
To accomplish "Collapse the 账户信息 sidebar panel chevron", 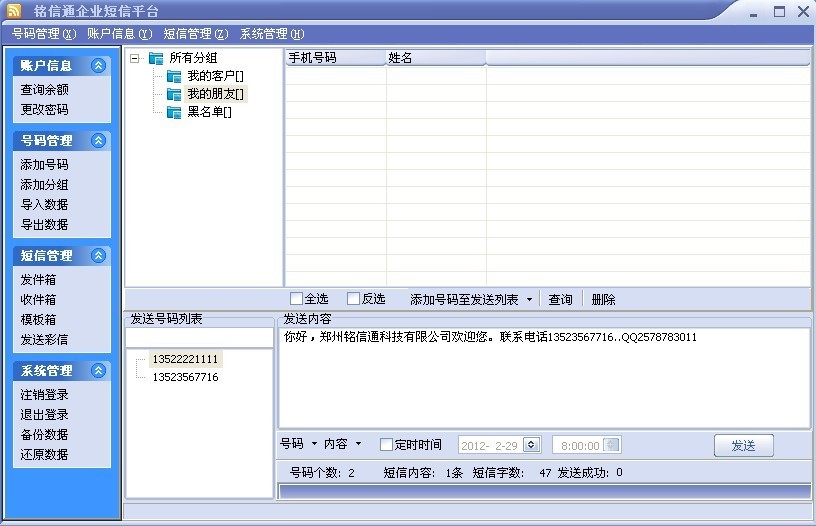I will coord(98,66).
